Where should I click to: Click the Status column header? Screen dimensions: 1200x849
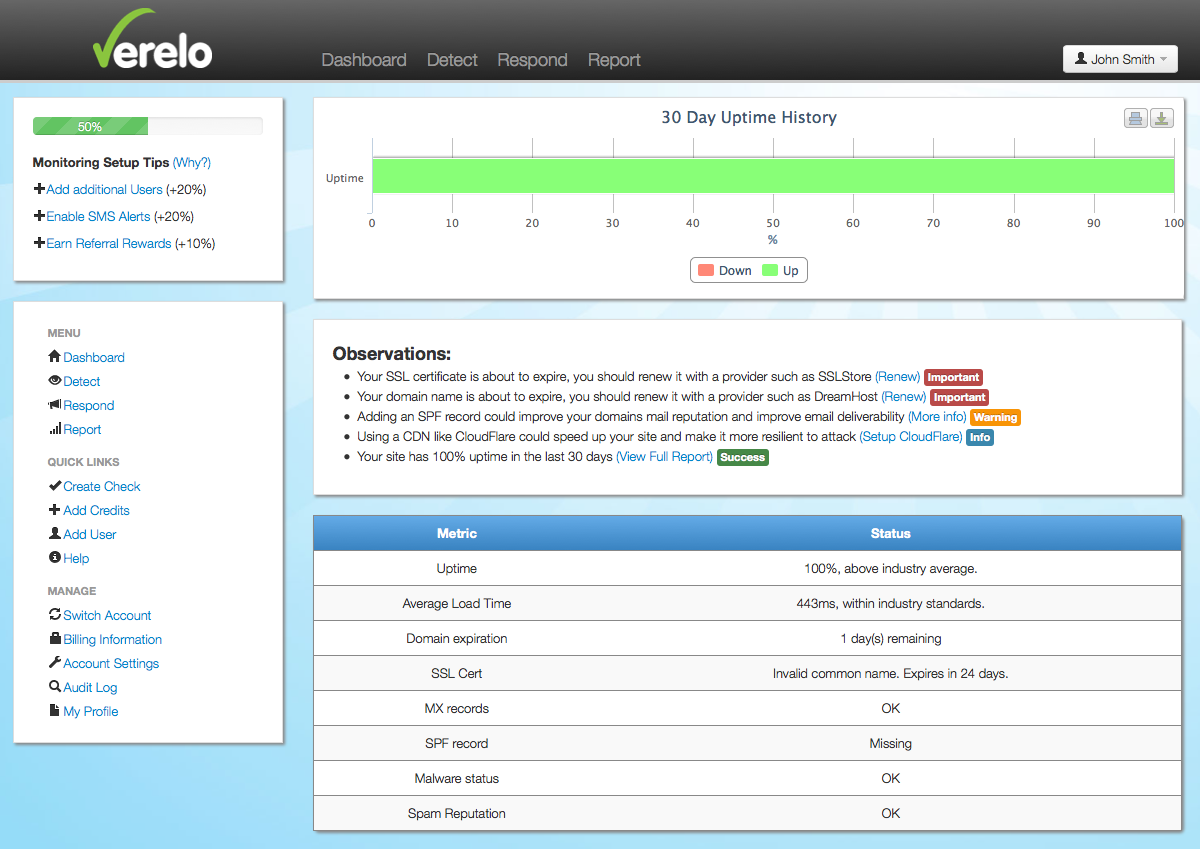pyautogui.click(x=891, y=533)
